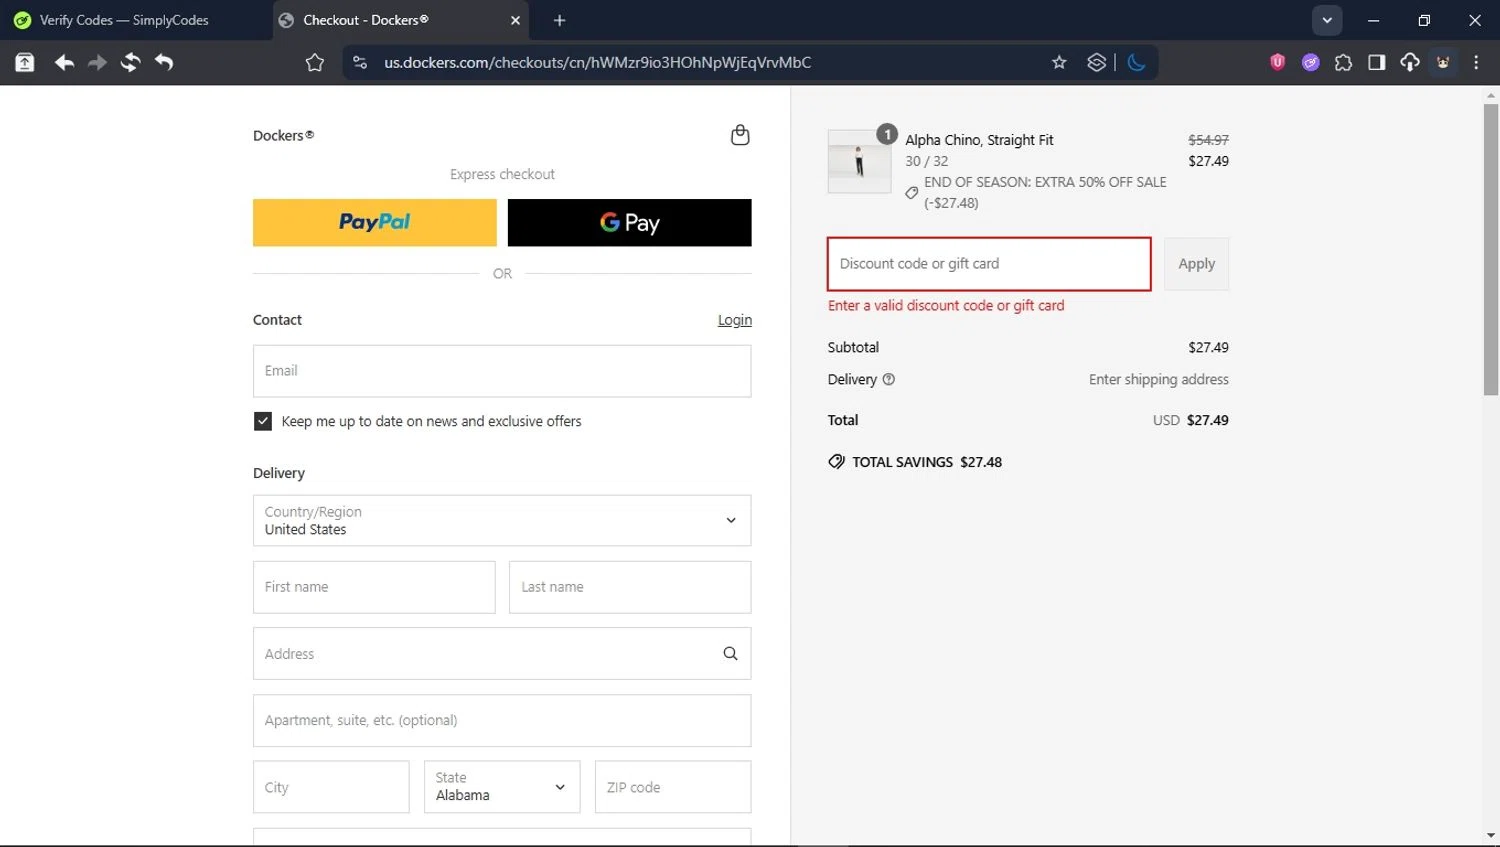Focus the City input field
This screenshot has height=847, width=1500.
pyautogui.click(x=331, y=787)
